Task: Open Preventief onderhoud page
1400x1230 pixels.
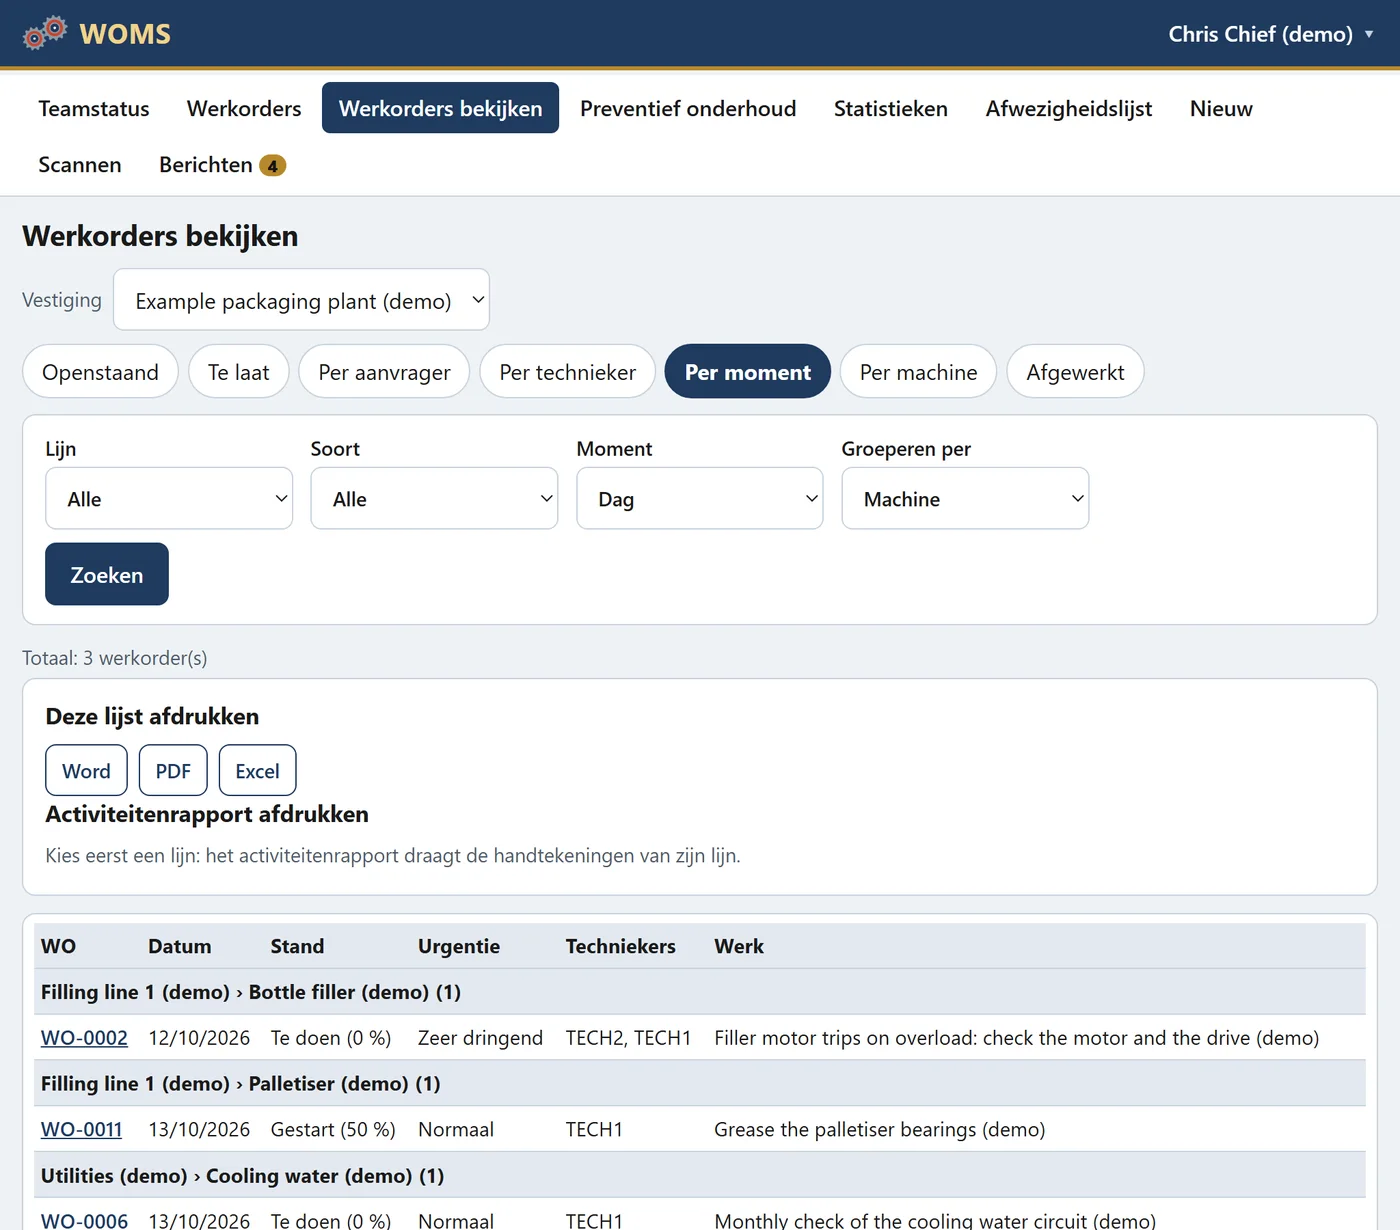Action: pos(688,108)
